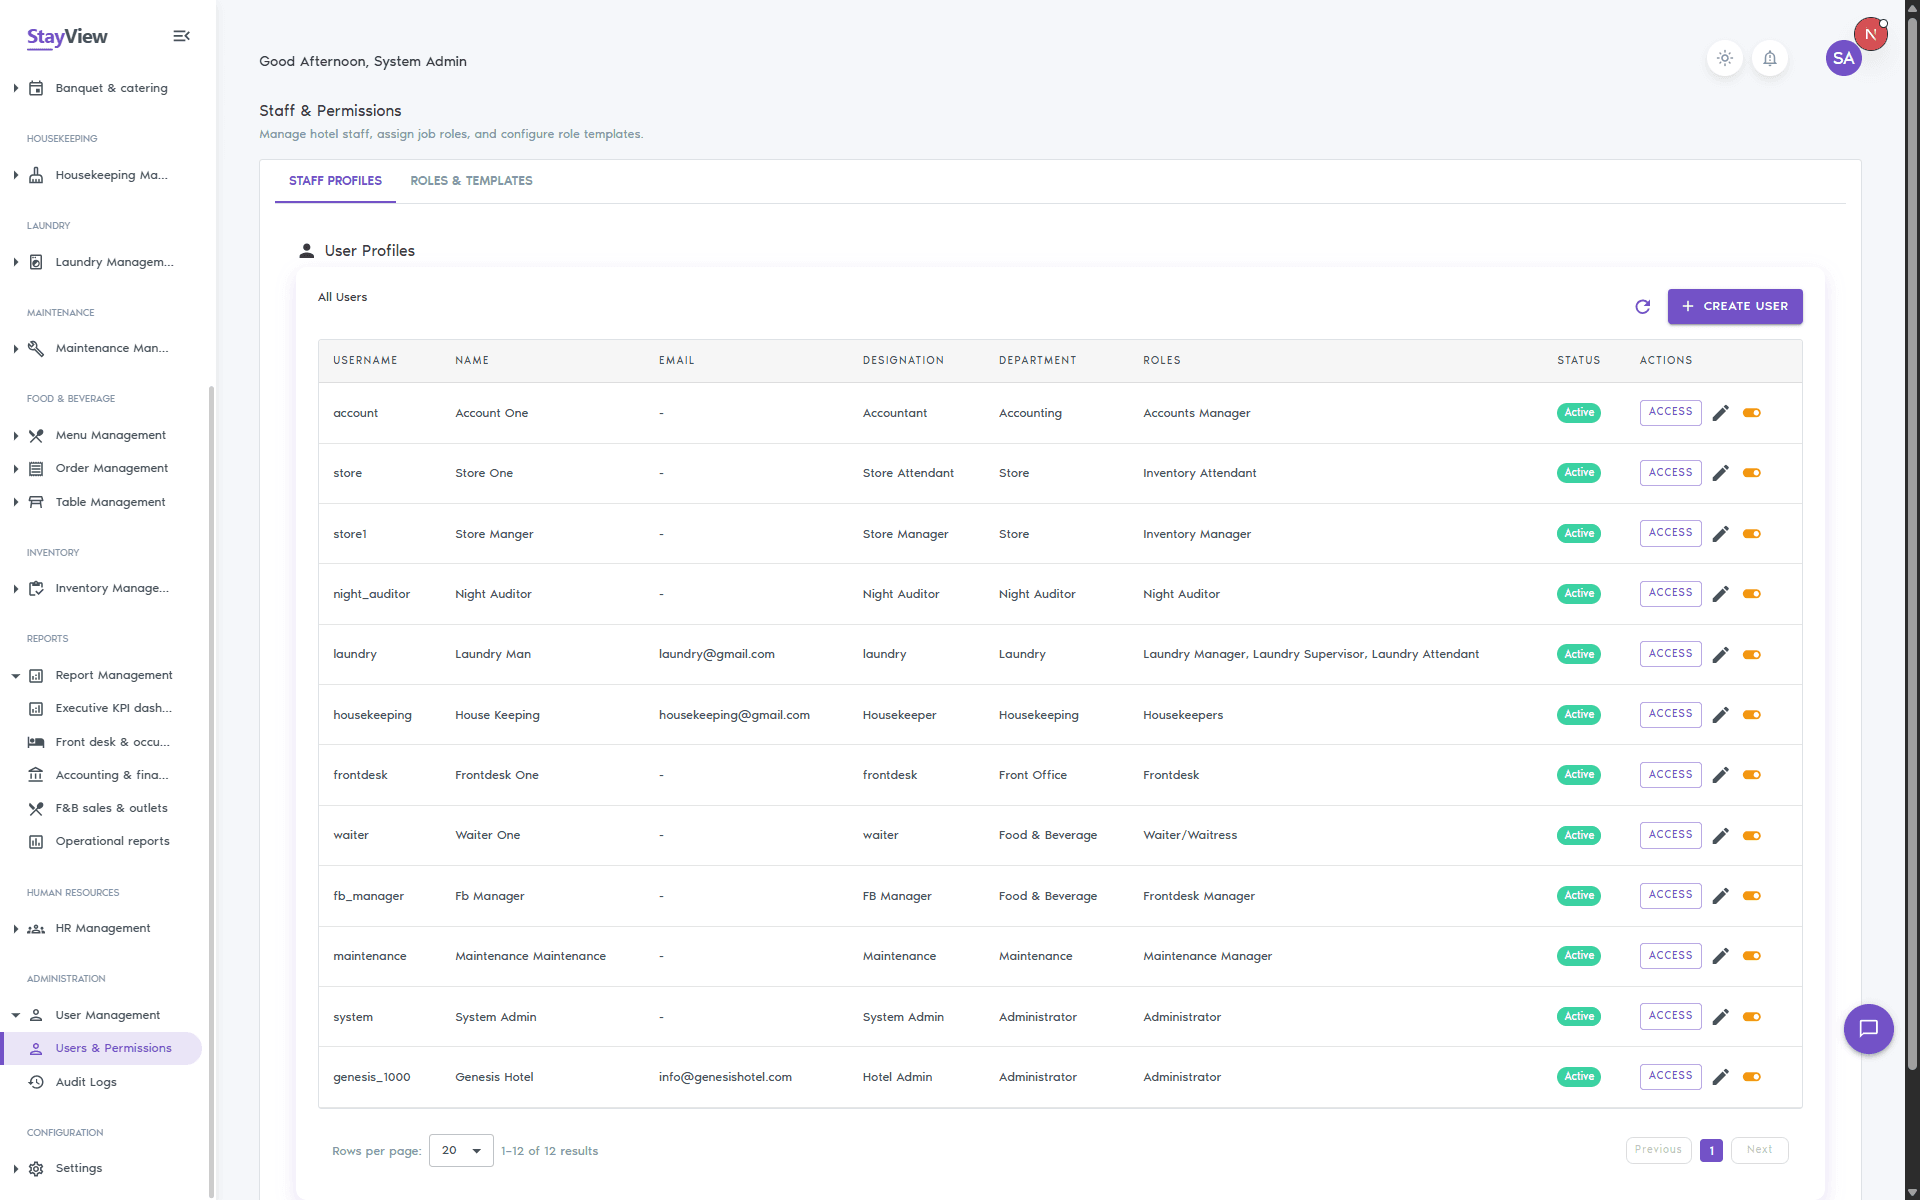Sort by the Username column header
Image resolution: width=1920 pixels, height=1200 pixels.
coord(365,360)
